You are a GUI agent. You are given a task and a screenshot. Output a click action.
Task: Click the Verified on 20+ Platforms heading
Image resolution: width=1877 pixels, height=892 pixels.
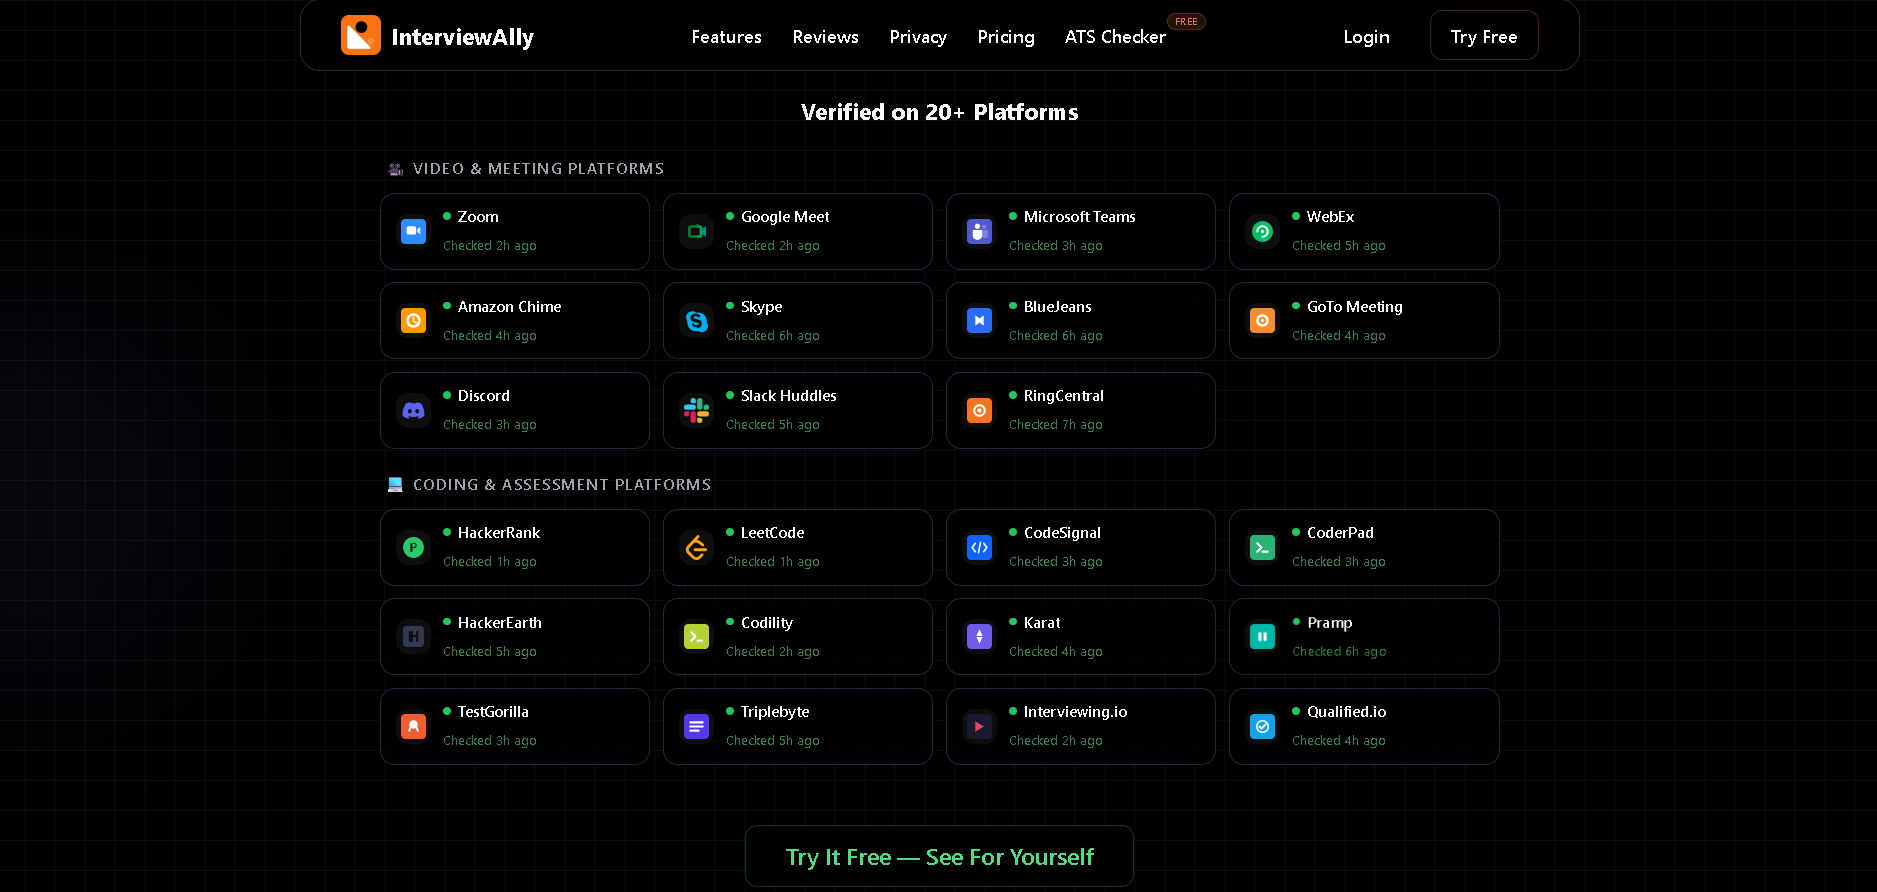939,112
